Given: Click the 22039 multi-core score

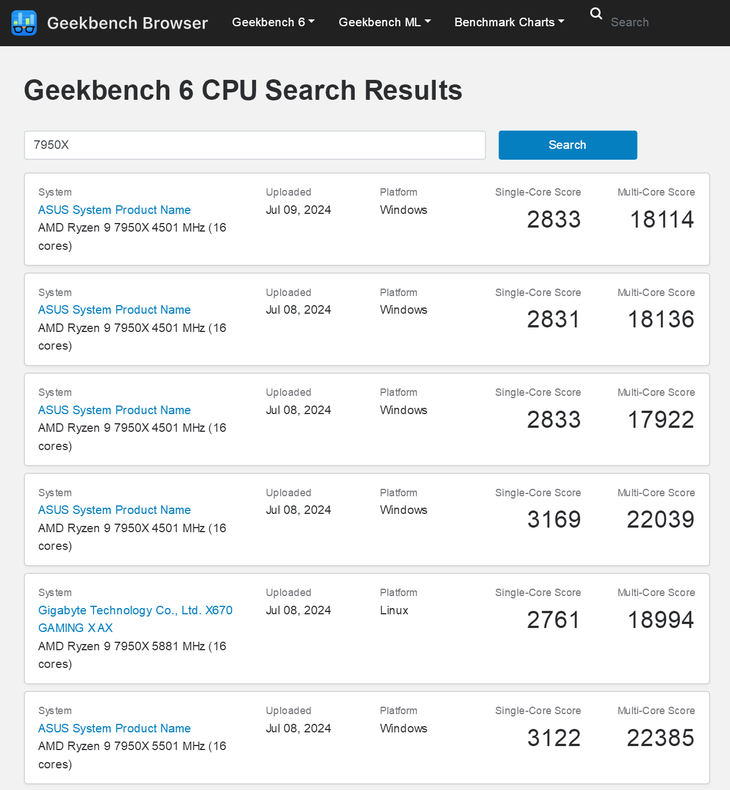Looking at the screenshot, I should click(661, 519).
